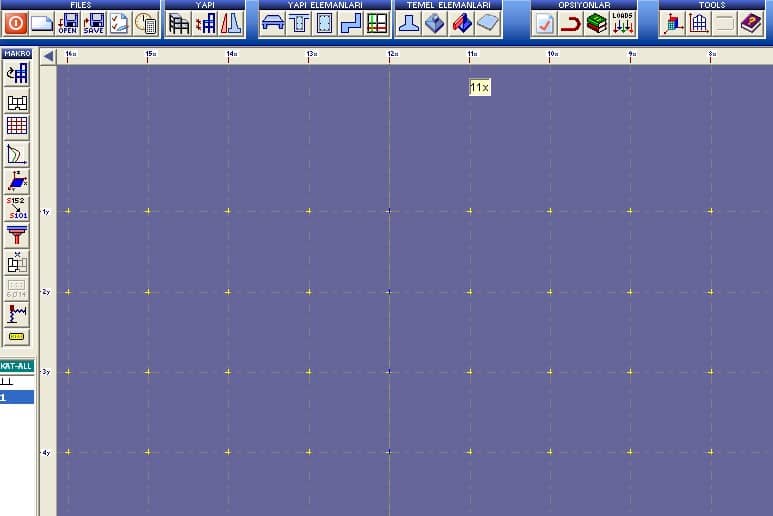
Task: Open the book icon in Tools
Action: (751, 24)
